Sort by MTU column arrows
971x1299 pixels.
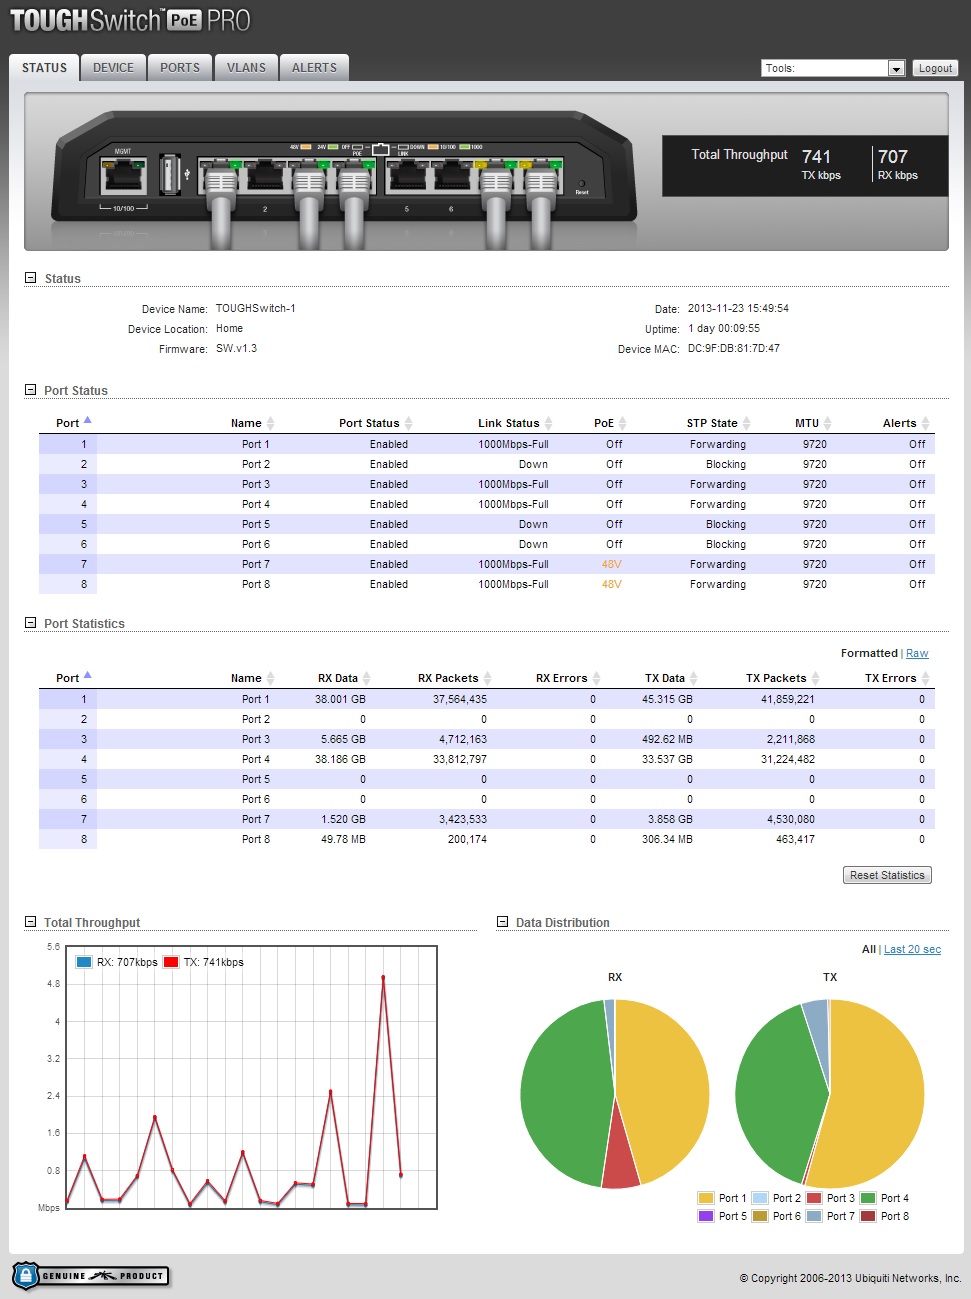(827, 423)
